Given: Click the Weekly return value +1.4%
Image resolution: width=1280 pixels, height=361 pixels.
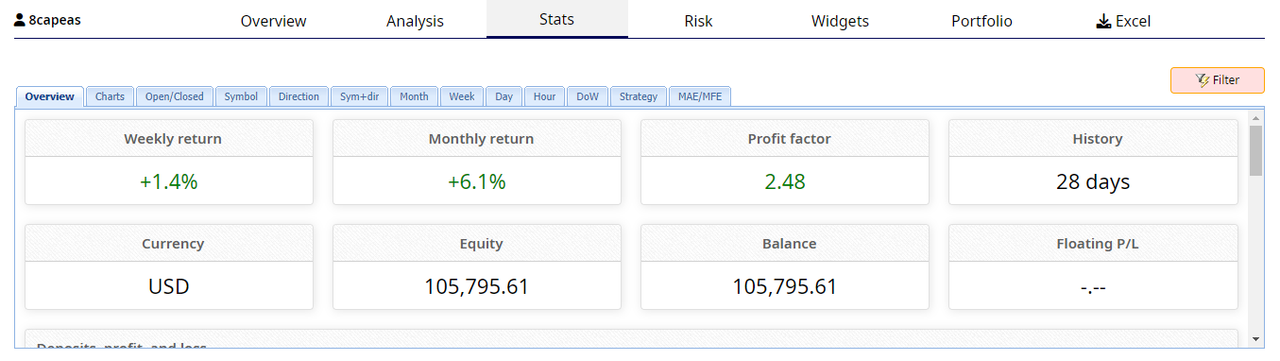Looking at the screenshot, I should 169,182.
